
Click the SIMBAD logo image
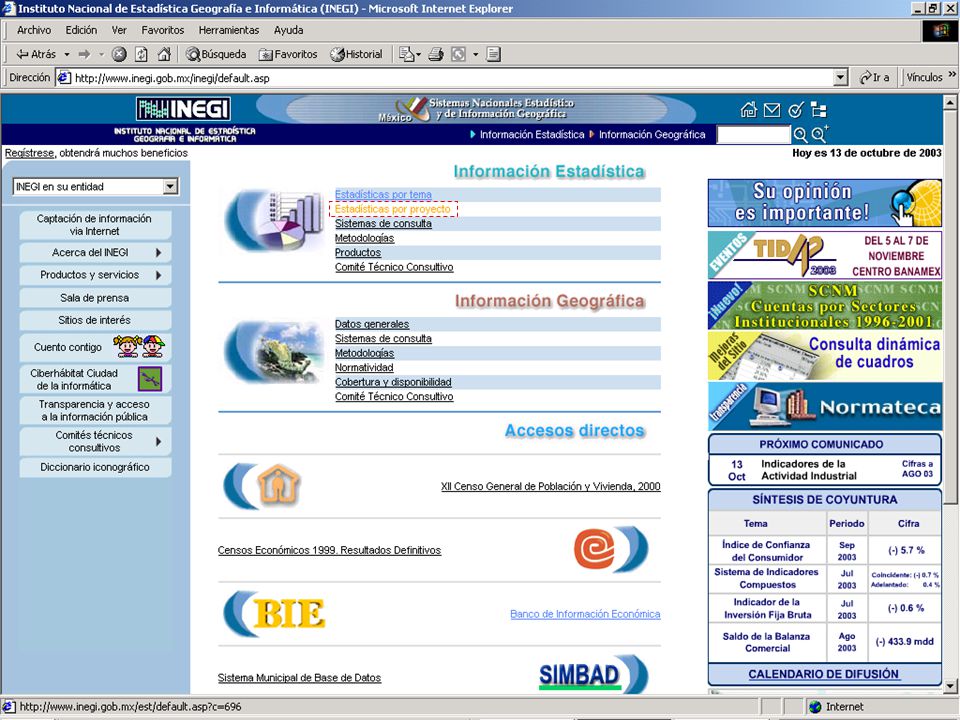coord(580,676)
